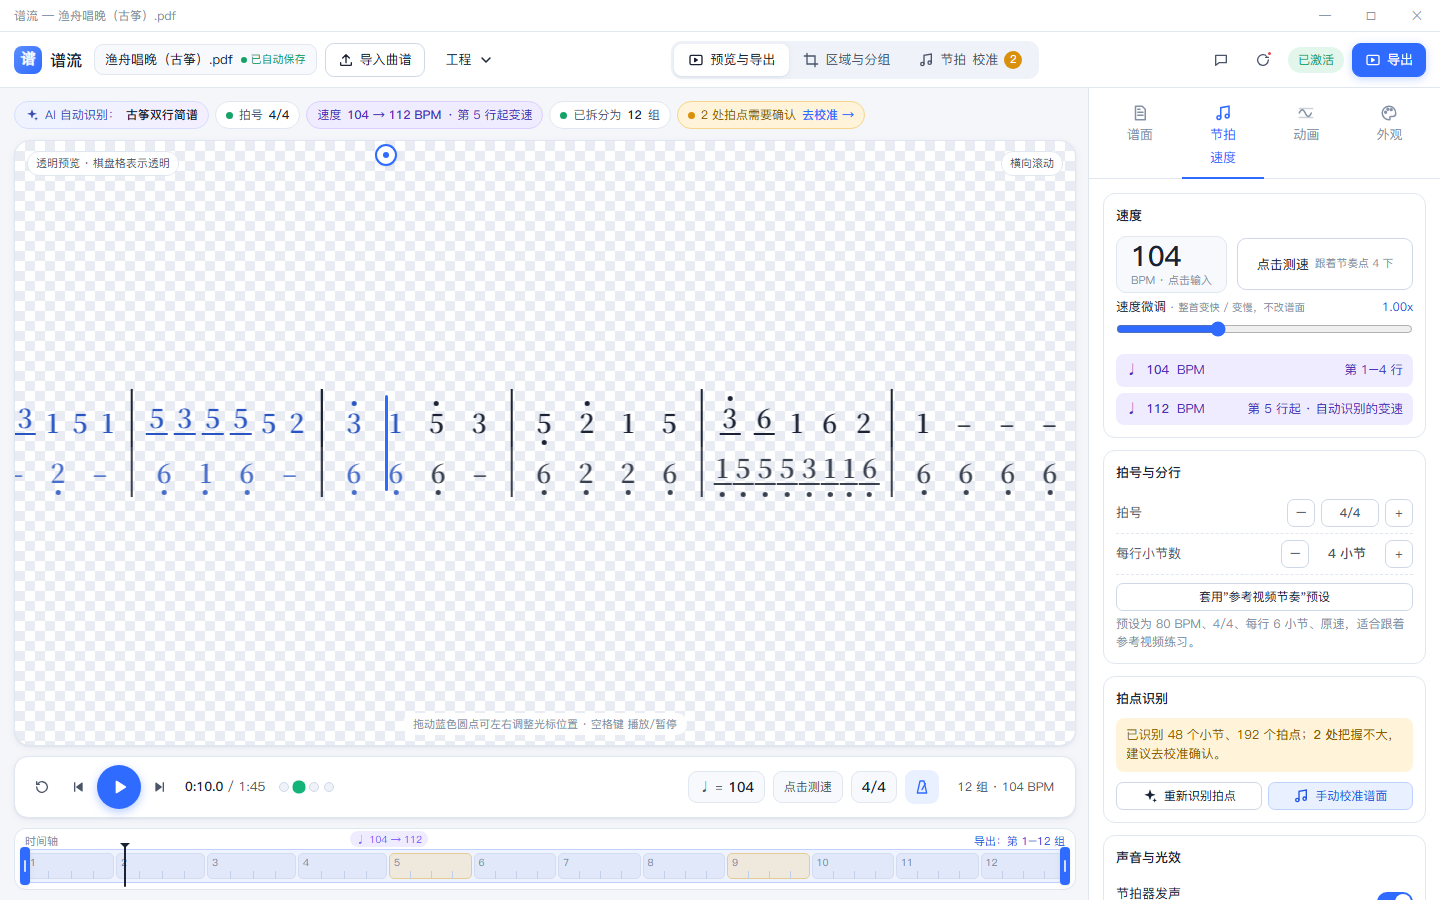This screenshot has width=1440, height=900.
Task: Click the 点击测速 tap tempo box
Action: coord(1325,264)
